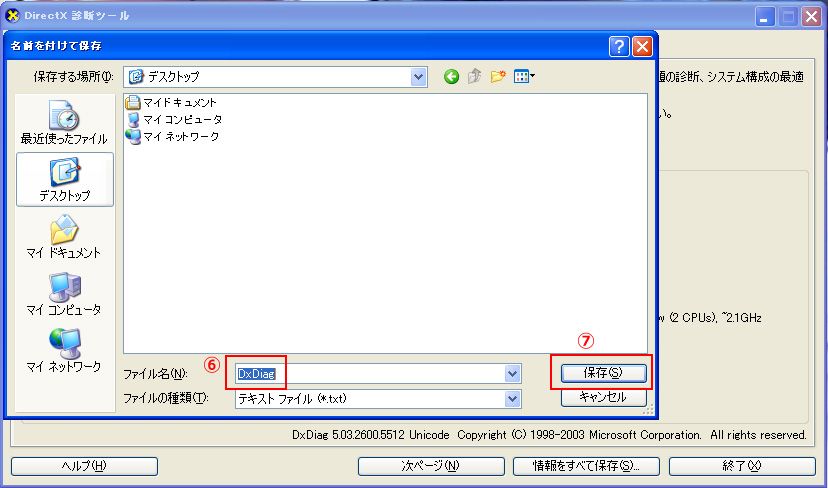Viewport: 828px width, 488px height.
Task: Expand the ファイル名 dropdown arrow
Action: [512, 374]
